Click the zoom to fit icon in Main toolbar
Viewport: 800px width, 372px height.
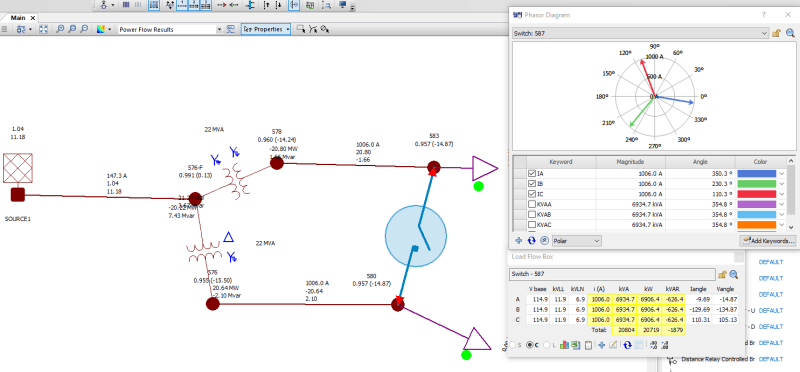point(44,30)
